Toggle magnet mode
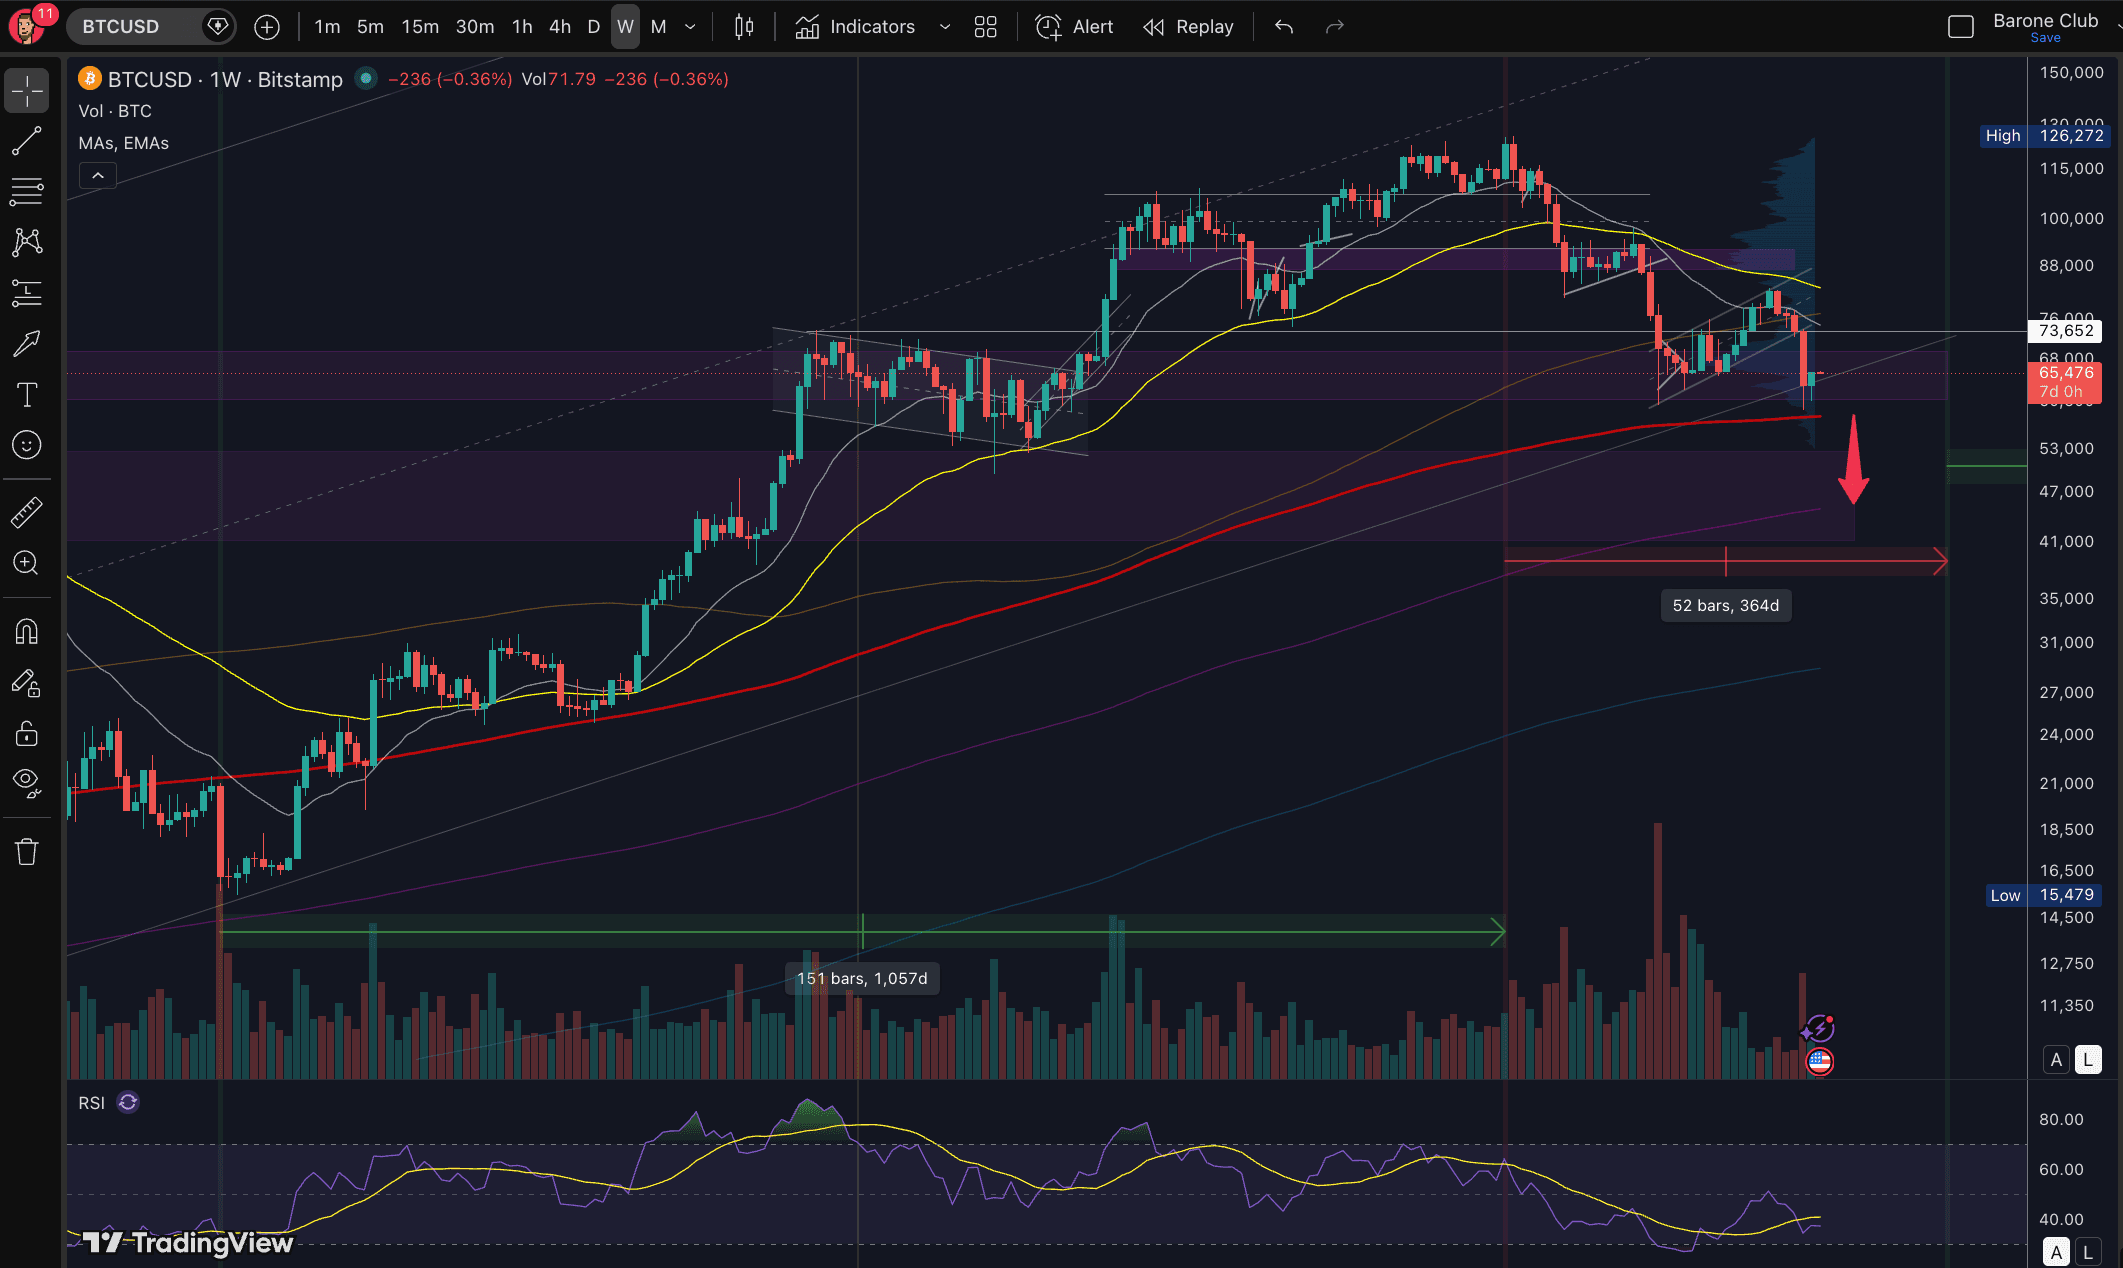Viewport: 2123px width, 1268px height. tap(27, 632)
